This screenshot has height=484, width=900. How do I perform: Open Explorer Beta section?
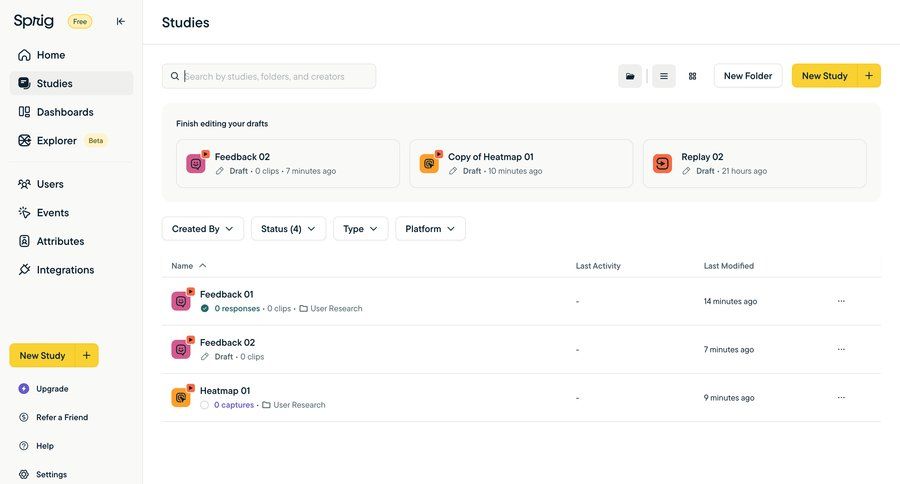pos(71,141)
